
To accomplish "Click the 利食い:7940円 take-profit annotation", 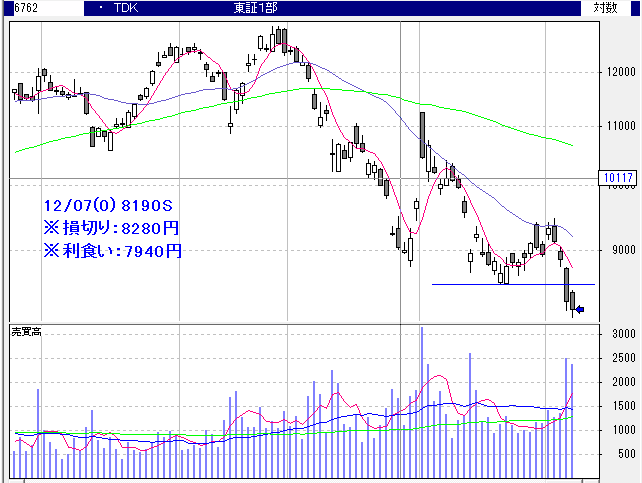I will pyautogui.click(x=112, y=251).
